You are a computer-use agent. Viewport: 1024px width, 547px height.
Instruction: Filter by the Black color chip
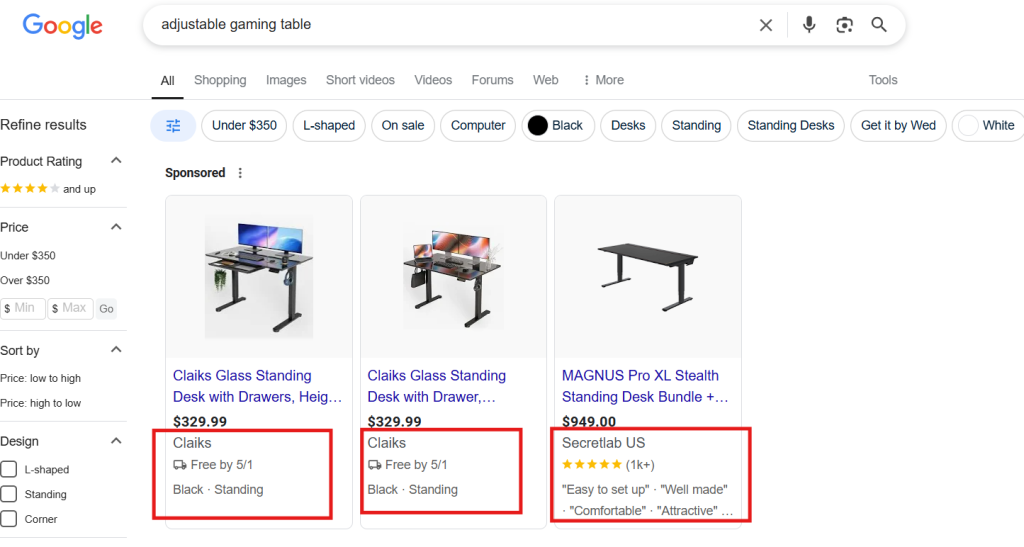pyautogui.click(x=558, y=126)
